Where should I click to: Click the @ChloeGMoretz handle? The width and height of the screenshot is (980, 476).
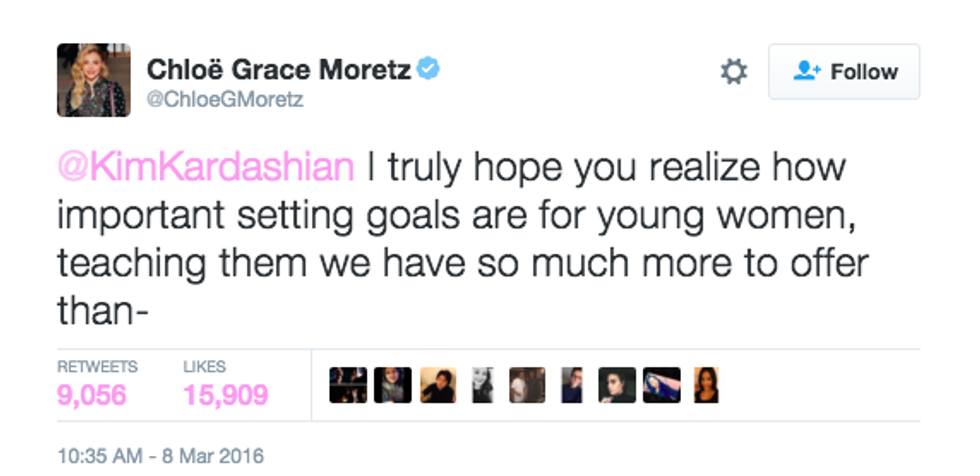[225, 100]
